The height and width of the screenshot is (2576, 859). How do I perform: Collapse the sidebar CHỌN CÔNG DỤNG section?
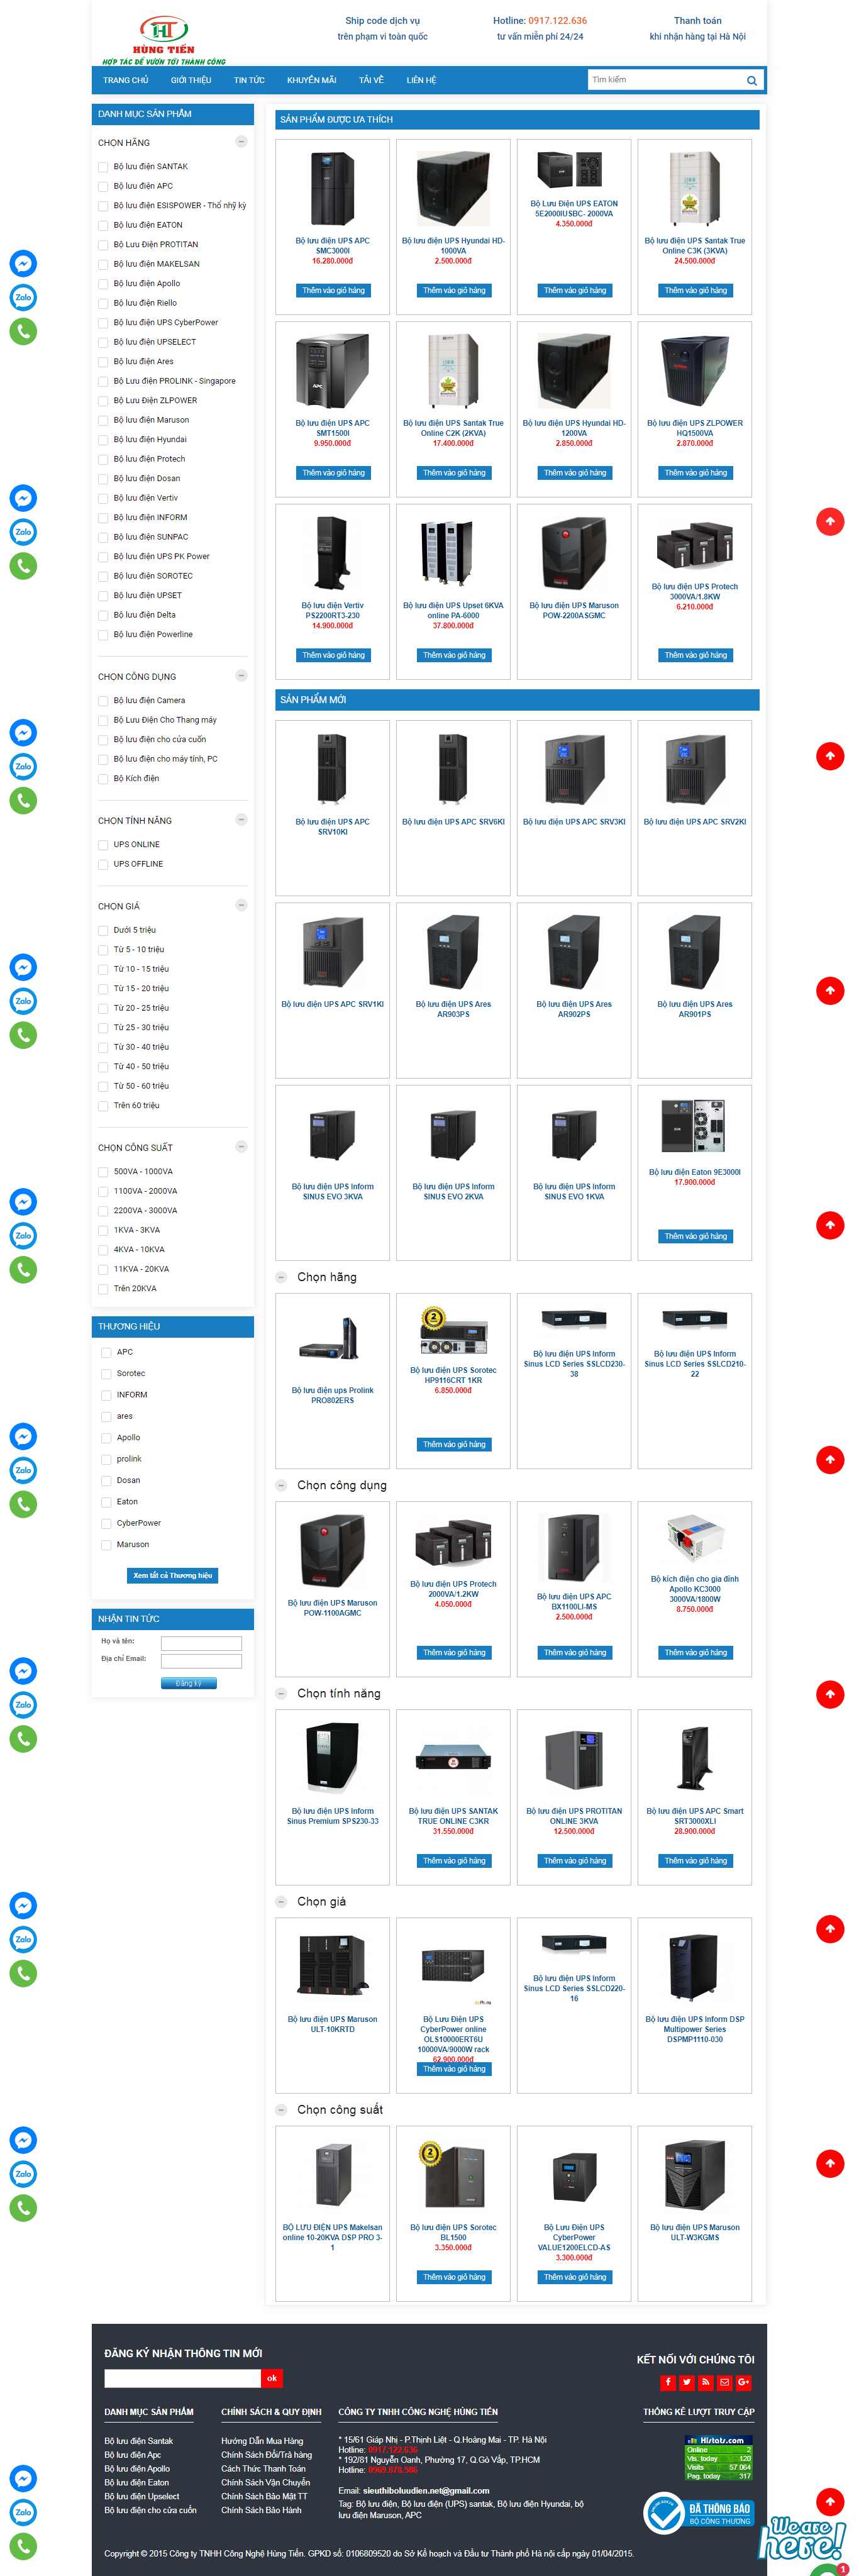coord(241,676)
